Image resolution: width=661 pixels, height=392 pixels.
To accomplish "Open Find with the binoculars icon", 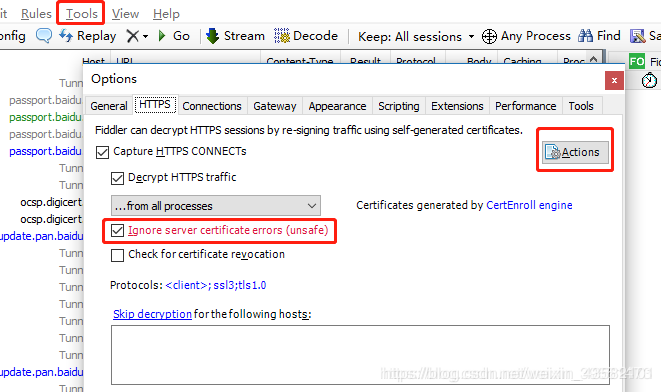I will point(585,36).
